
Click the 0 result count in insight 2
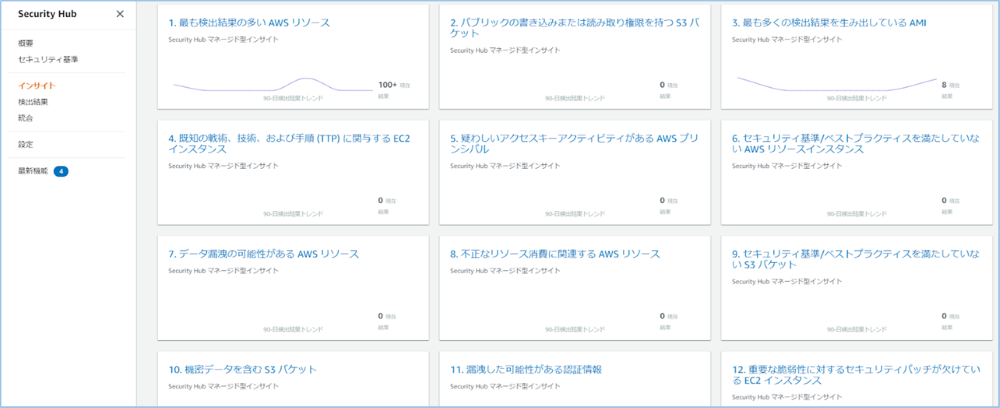[x=662, y=84]
